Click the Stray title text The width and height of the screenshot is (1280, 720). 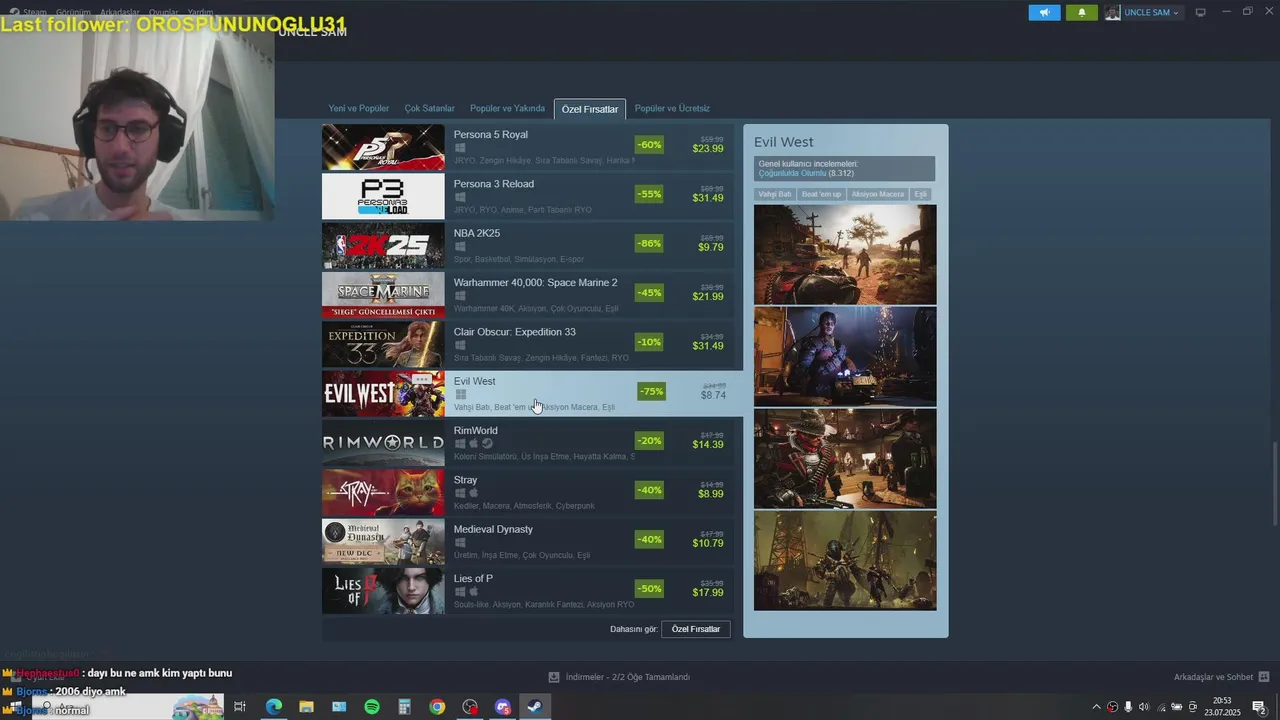point(466,480)
